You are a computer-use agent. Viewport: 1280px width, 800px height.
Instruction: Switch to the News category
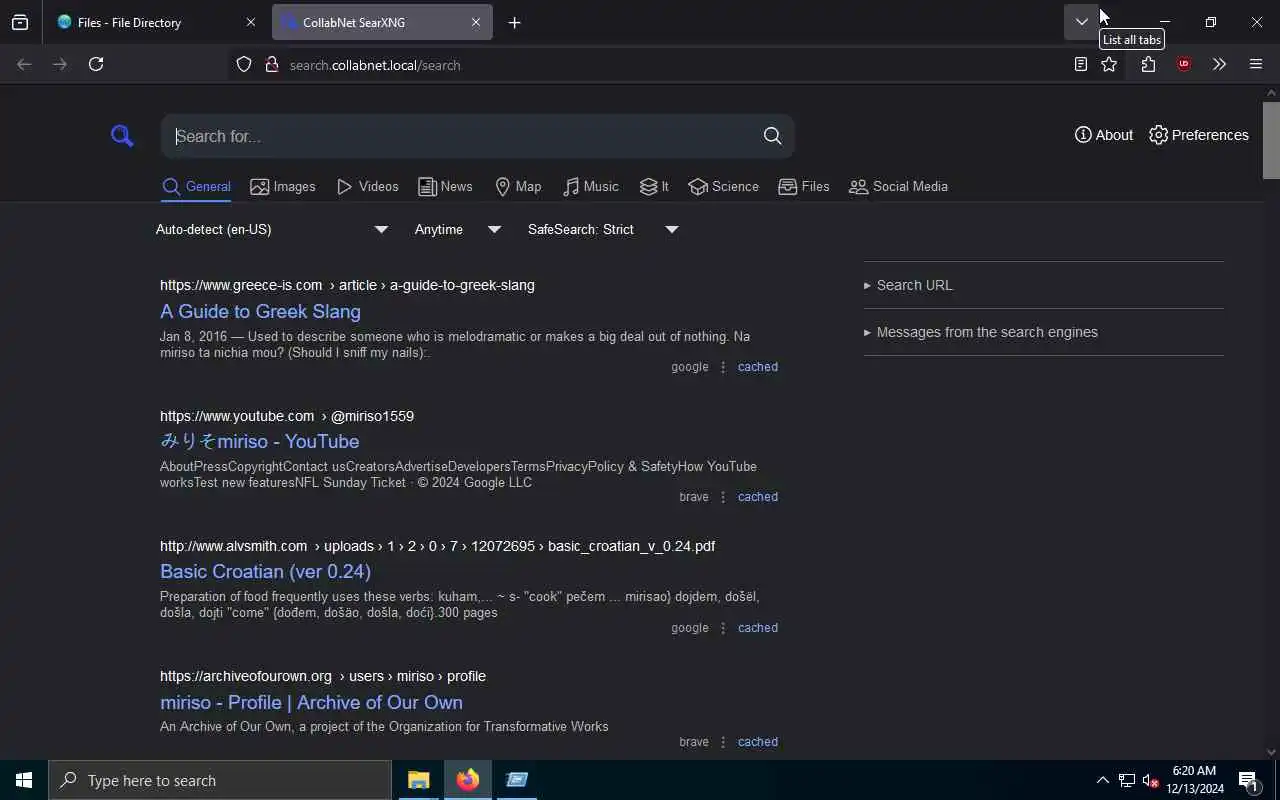(445, 186)
